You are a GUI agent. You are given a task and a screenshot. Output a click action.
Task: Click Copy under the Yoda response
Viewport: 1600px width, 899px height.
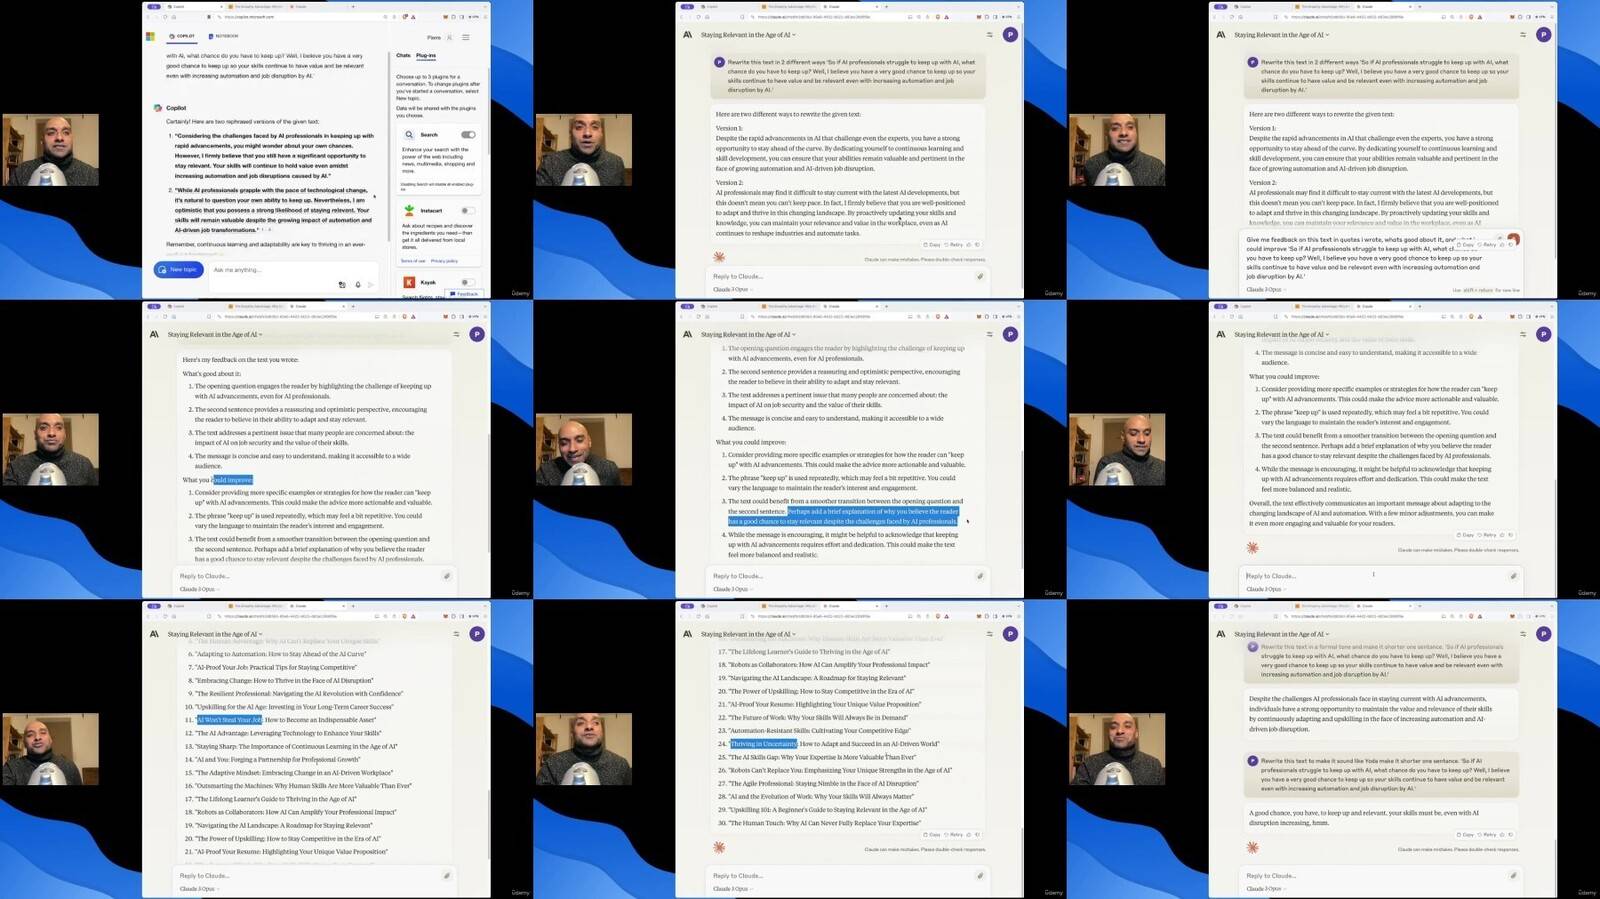1465,834
